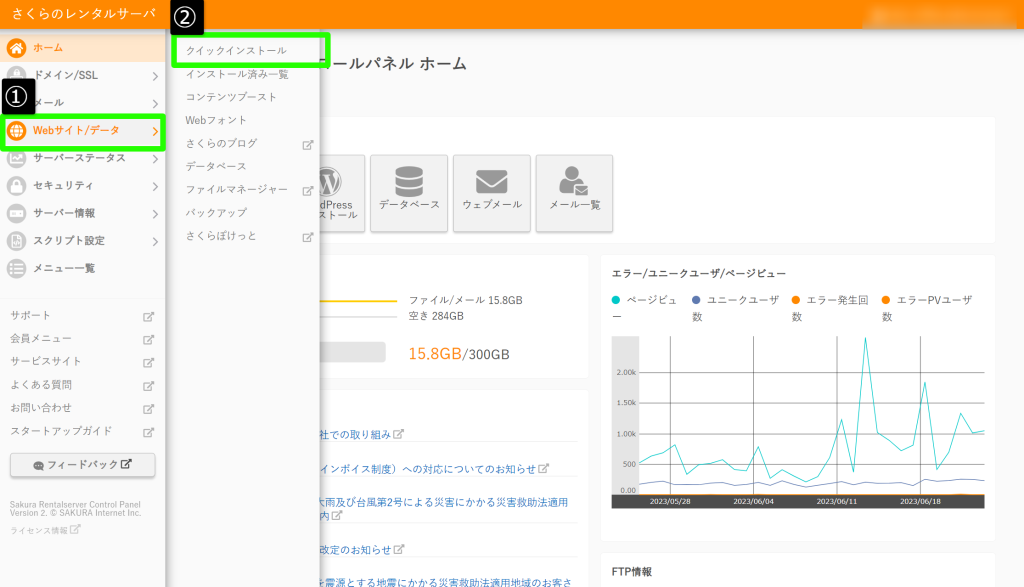The image size is (1024, 587).
Task: Select コンテンツブースト from the submenu
Action: coord(231,97)
